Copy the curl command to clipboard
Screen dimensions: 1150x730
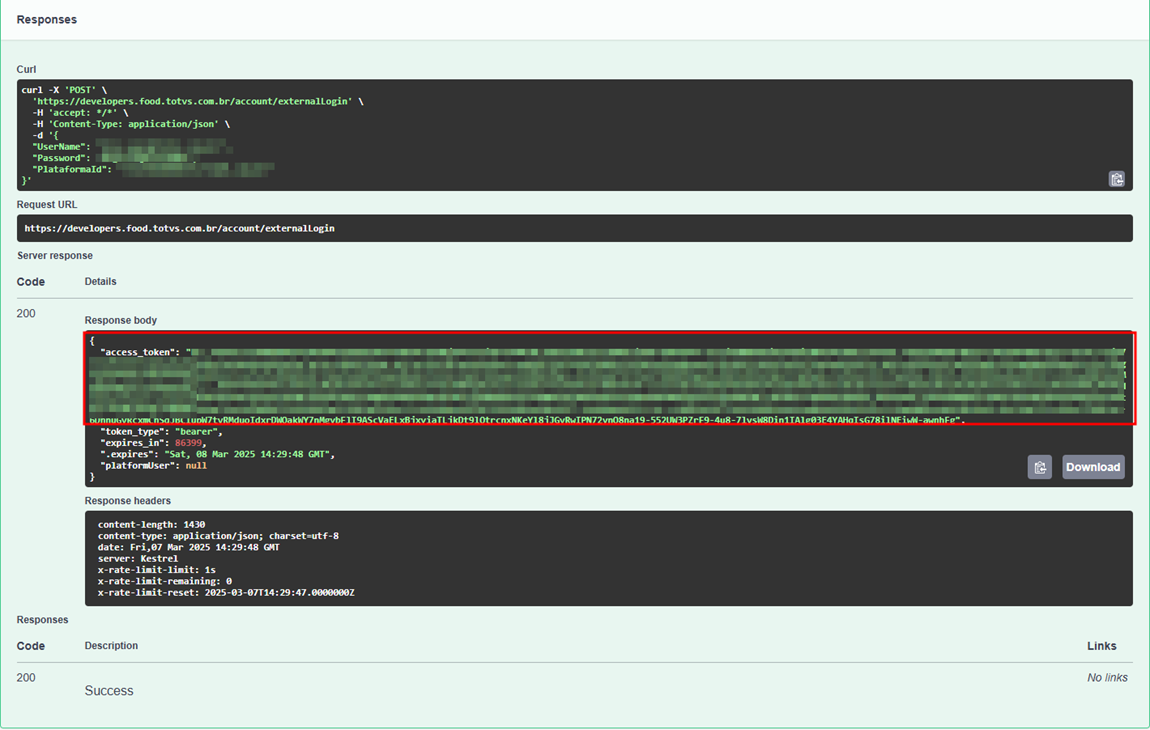(1116, 179)
